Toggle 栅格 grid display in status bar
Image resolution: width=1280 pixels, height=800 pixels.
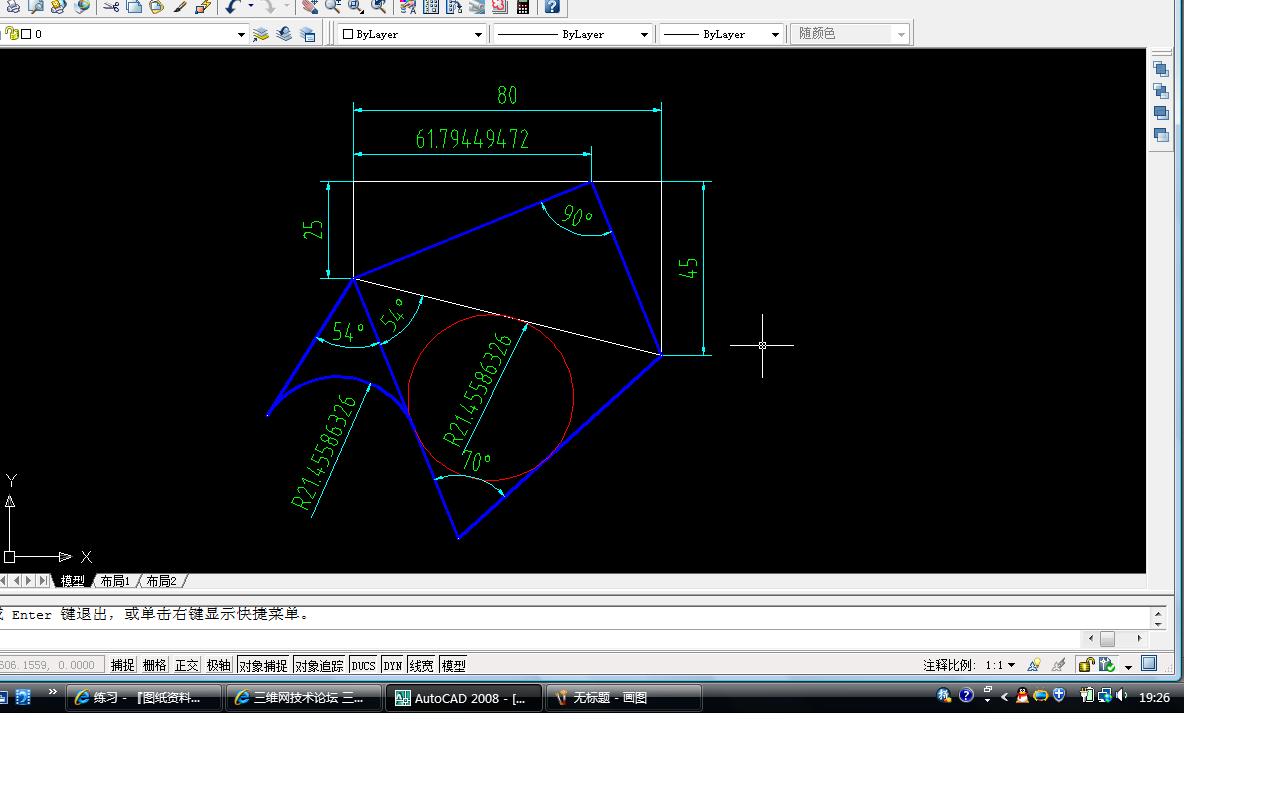coord(154,665)
